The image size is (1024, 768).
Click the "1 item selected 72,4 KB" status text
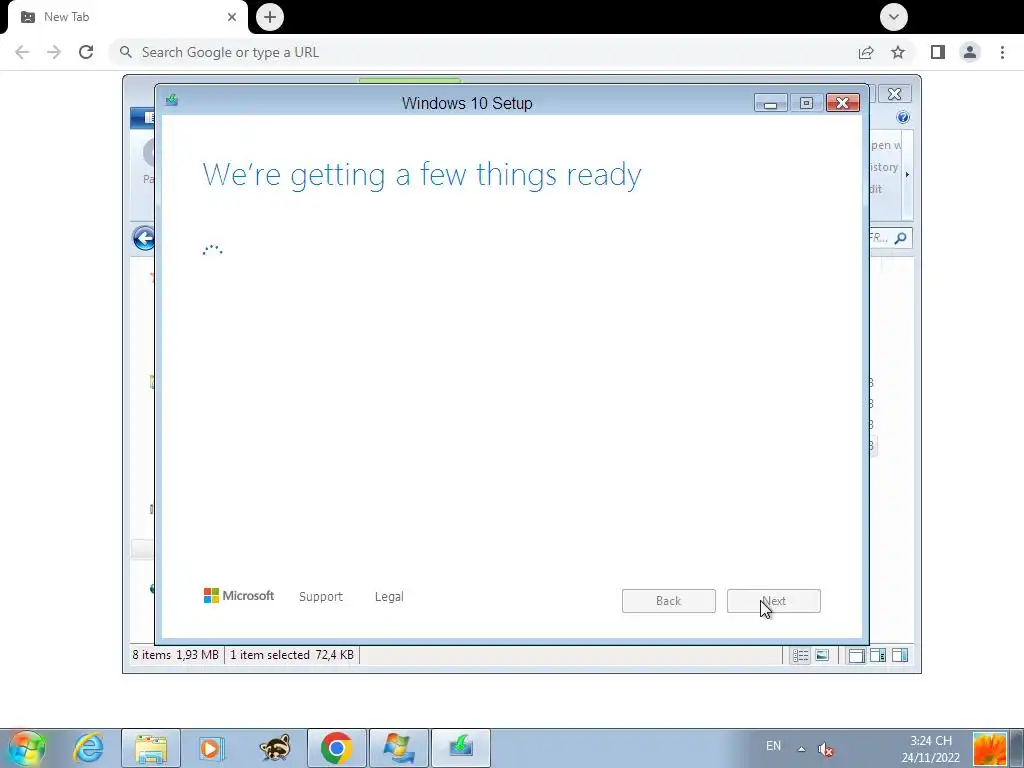[292, 654]
